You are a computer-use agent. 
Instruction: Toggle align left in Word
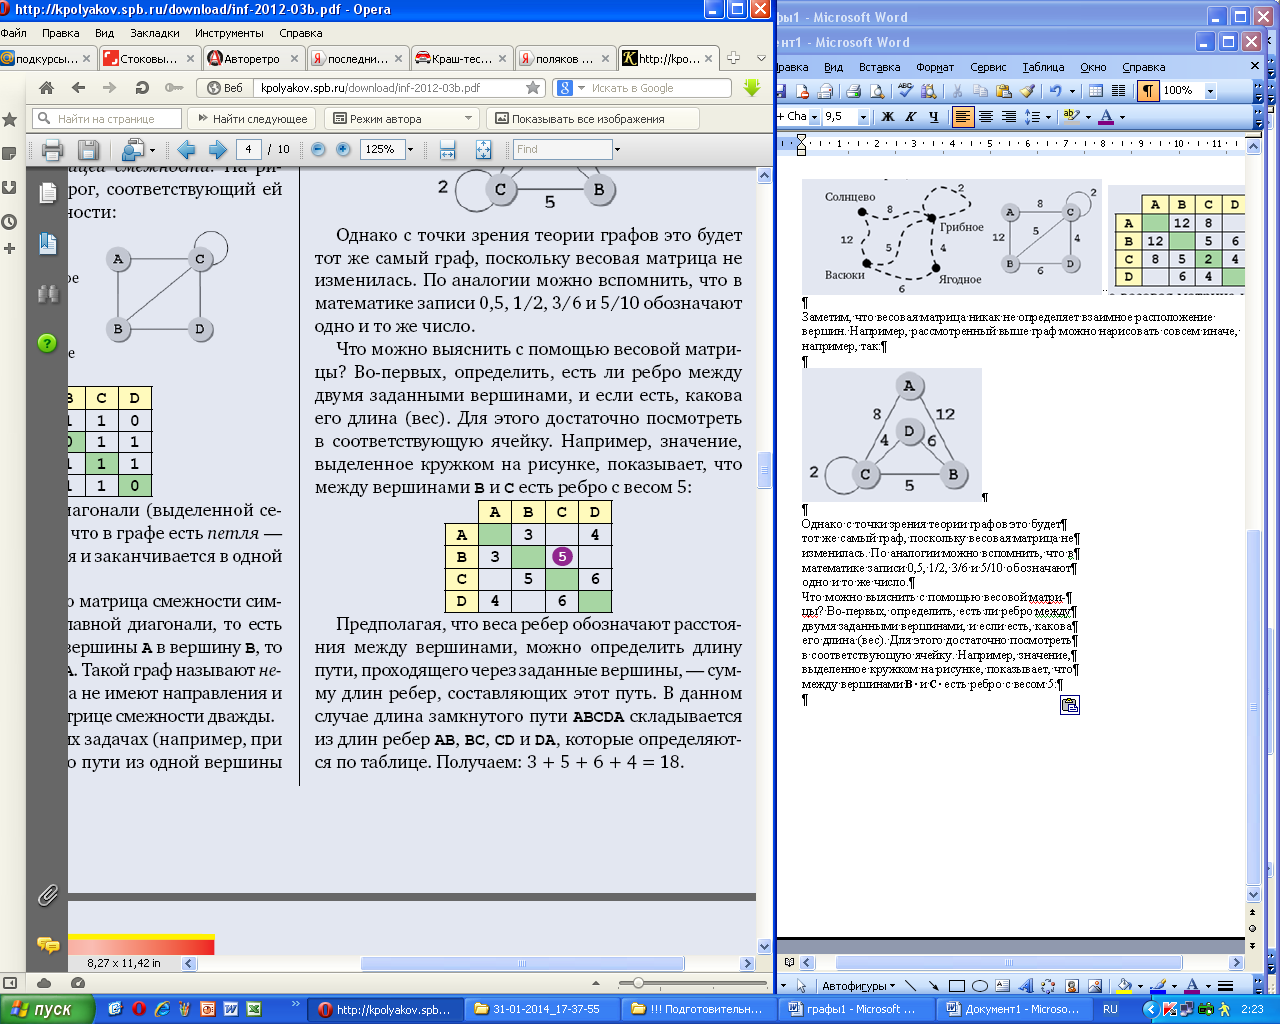[x=962, y=117]
